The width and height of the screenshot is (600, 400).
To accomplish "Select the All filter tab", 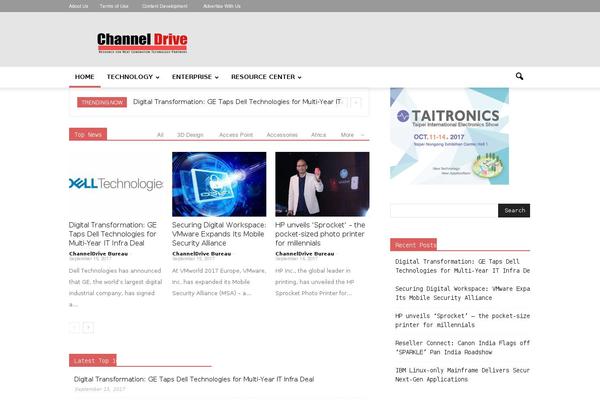I will coord(160,135).
